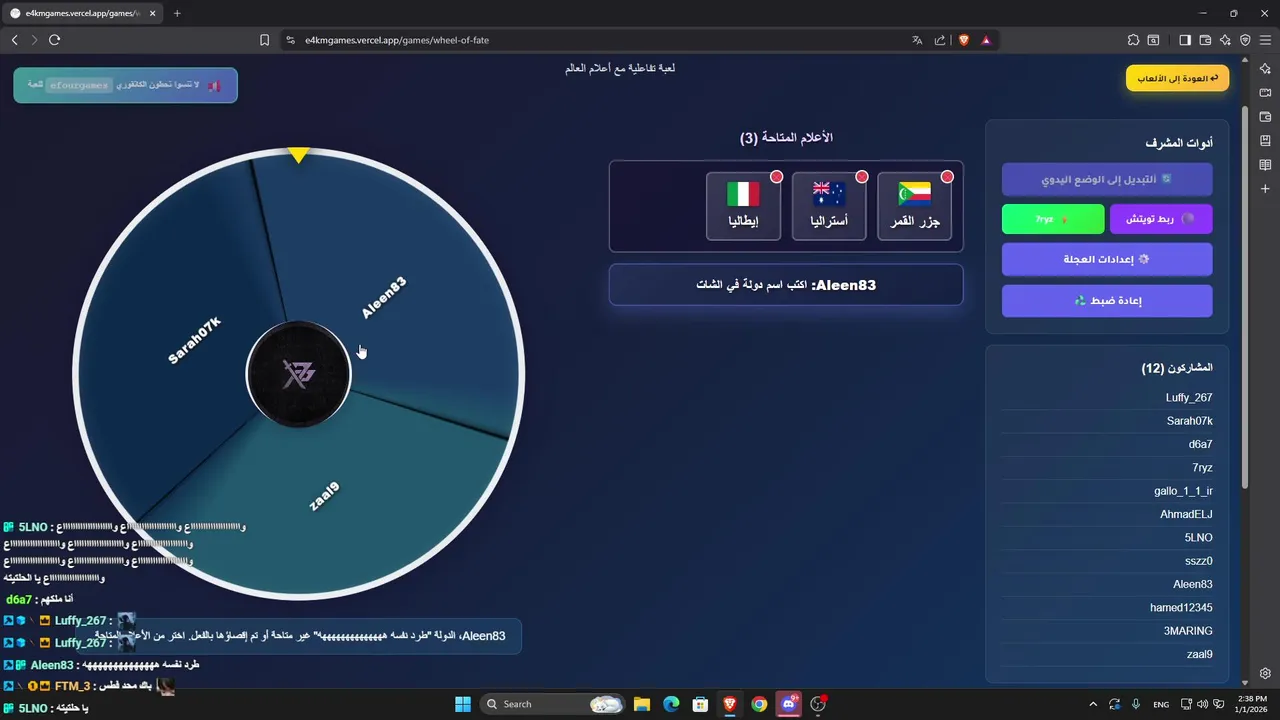Open sidebar settings gear at bottom
This screenshot has width=1280, height=720.
(x=1265, y=673)
